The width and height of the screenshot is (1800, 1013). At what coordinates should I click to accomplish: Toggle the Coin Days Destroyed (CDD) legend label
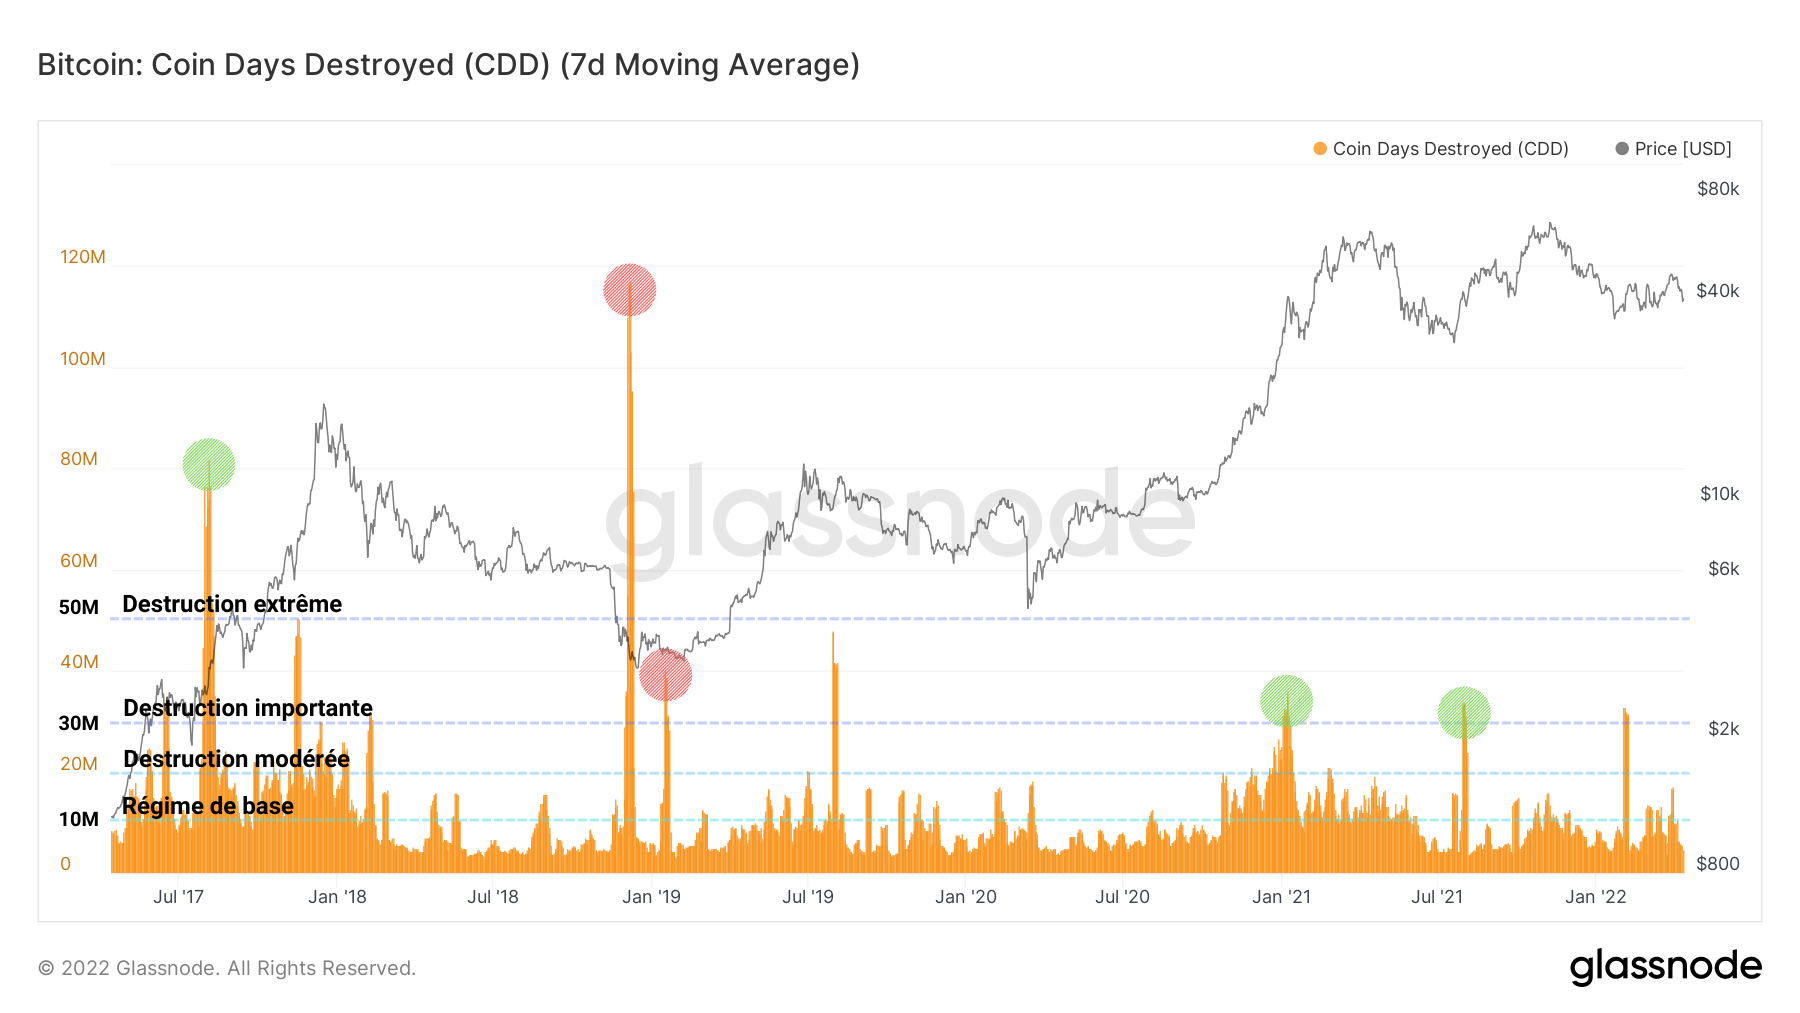pyautogui.click(x=1450, y=149)
